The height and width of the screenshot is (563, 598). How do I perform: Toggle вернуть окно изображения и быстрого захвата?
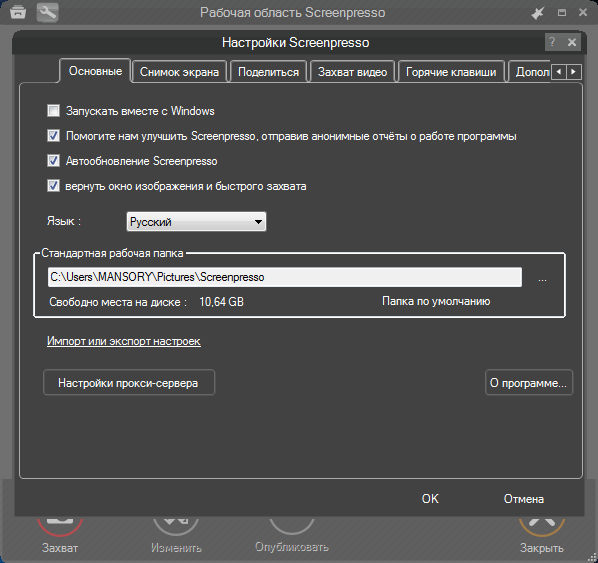pyautogui.click(x=53, y=186)
